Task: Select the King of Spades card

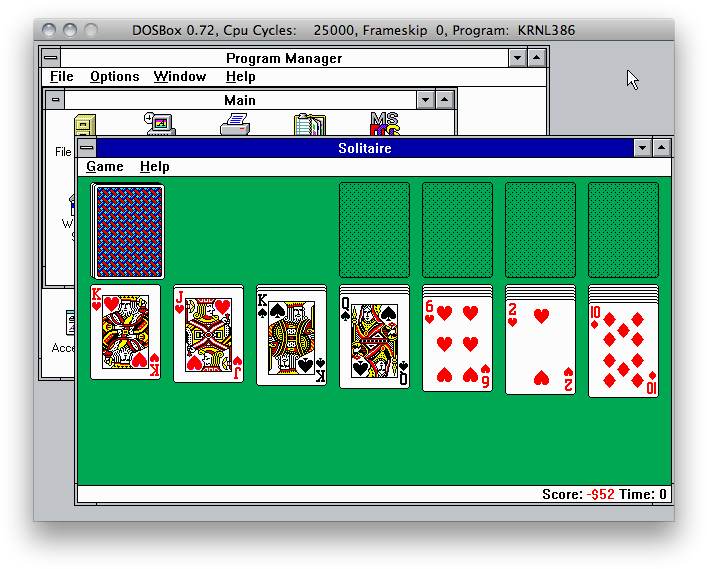Action: tap(292, 337)
